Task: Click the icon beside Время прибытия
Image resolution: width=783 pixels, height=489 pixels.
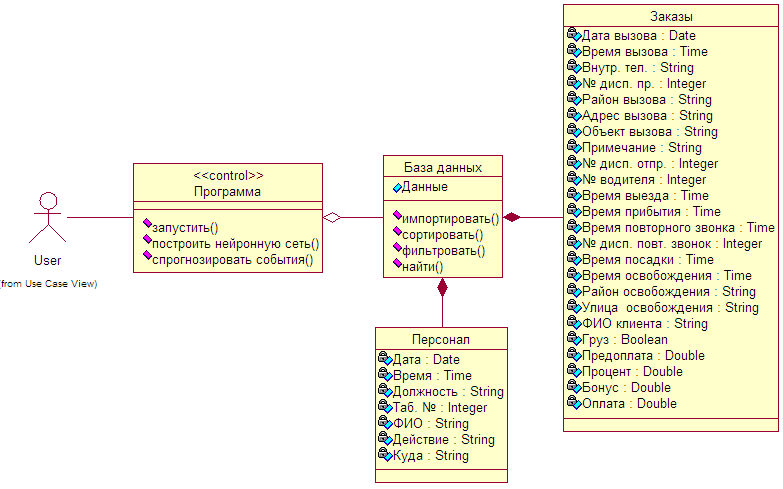Action: 574,211
